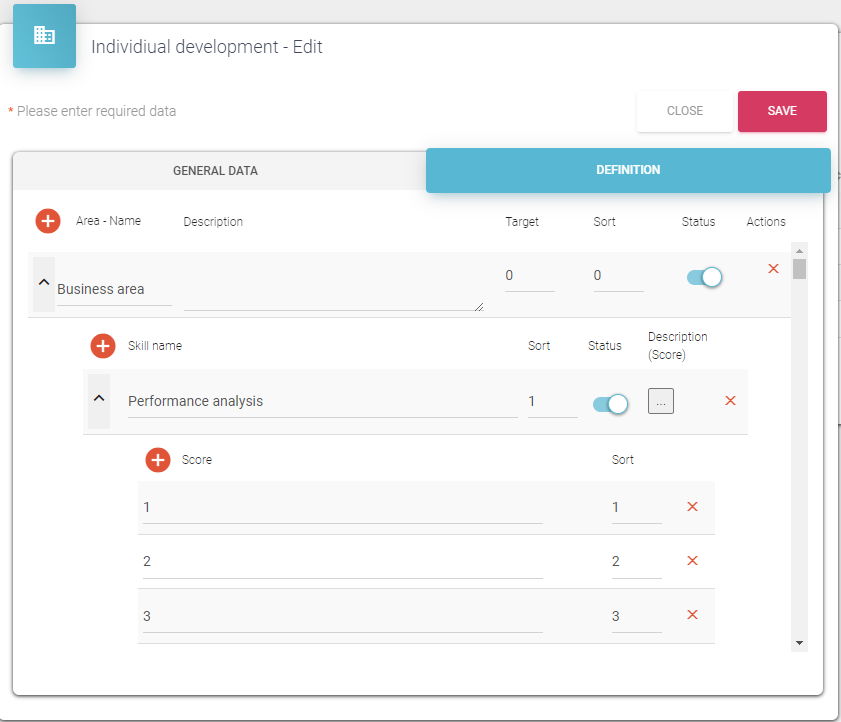This screenshot has width=841, height=722.
Task: Collapse the Performance analysis skill
Action: (99, 398)
